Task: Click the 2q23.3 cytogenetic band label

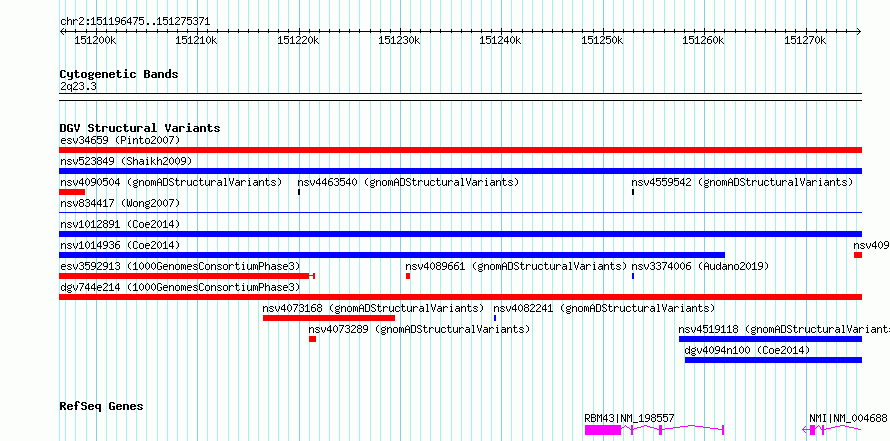Action: click(x=78, y=86)
